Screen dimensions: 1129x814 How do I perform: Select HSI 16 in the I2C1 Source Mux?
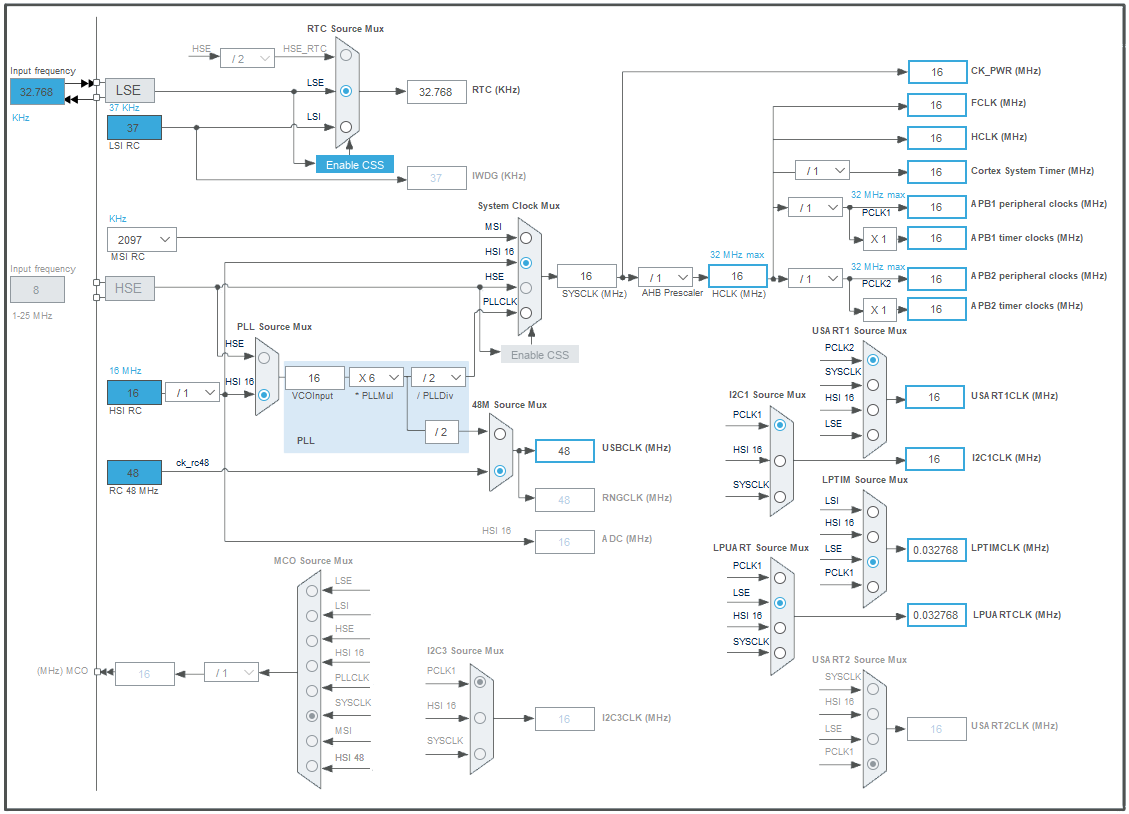coord(780,460)
